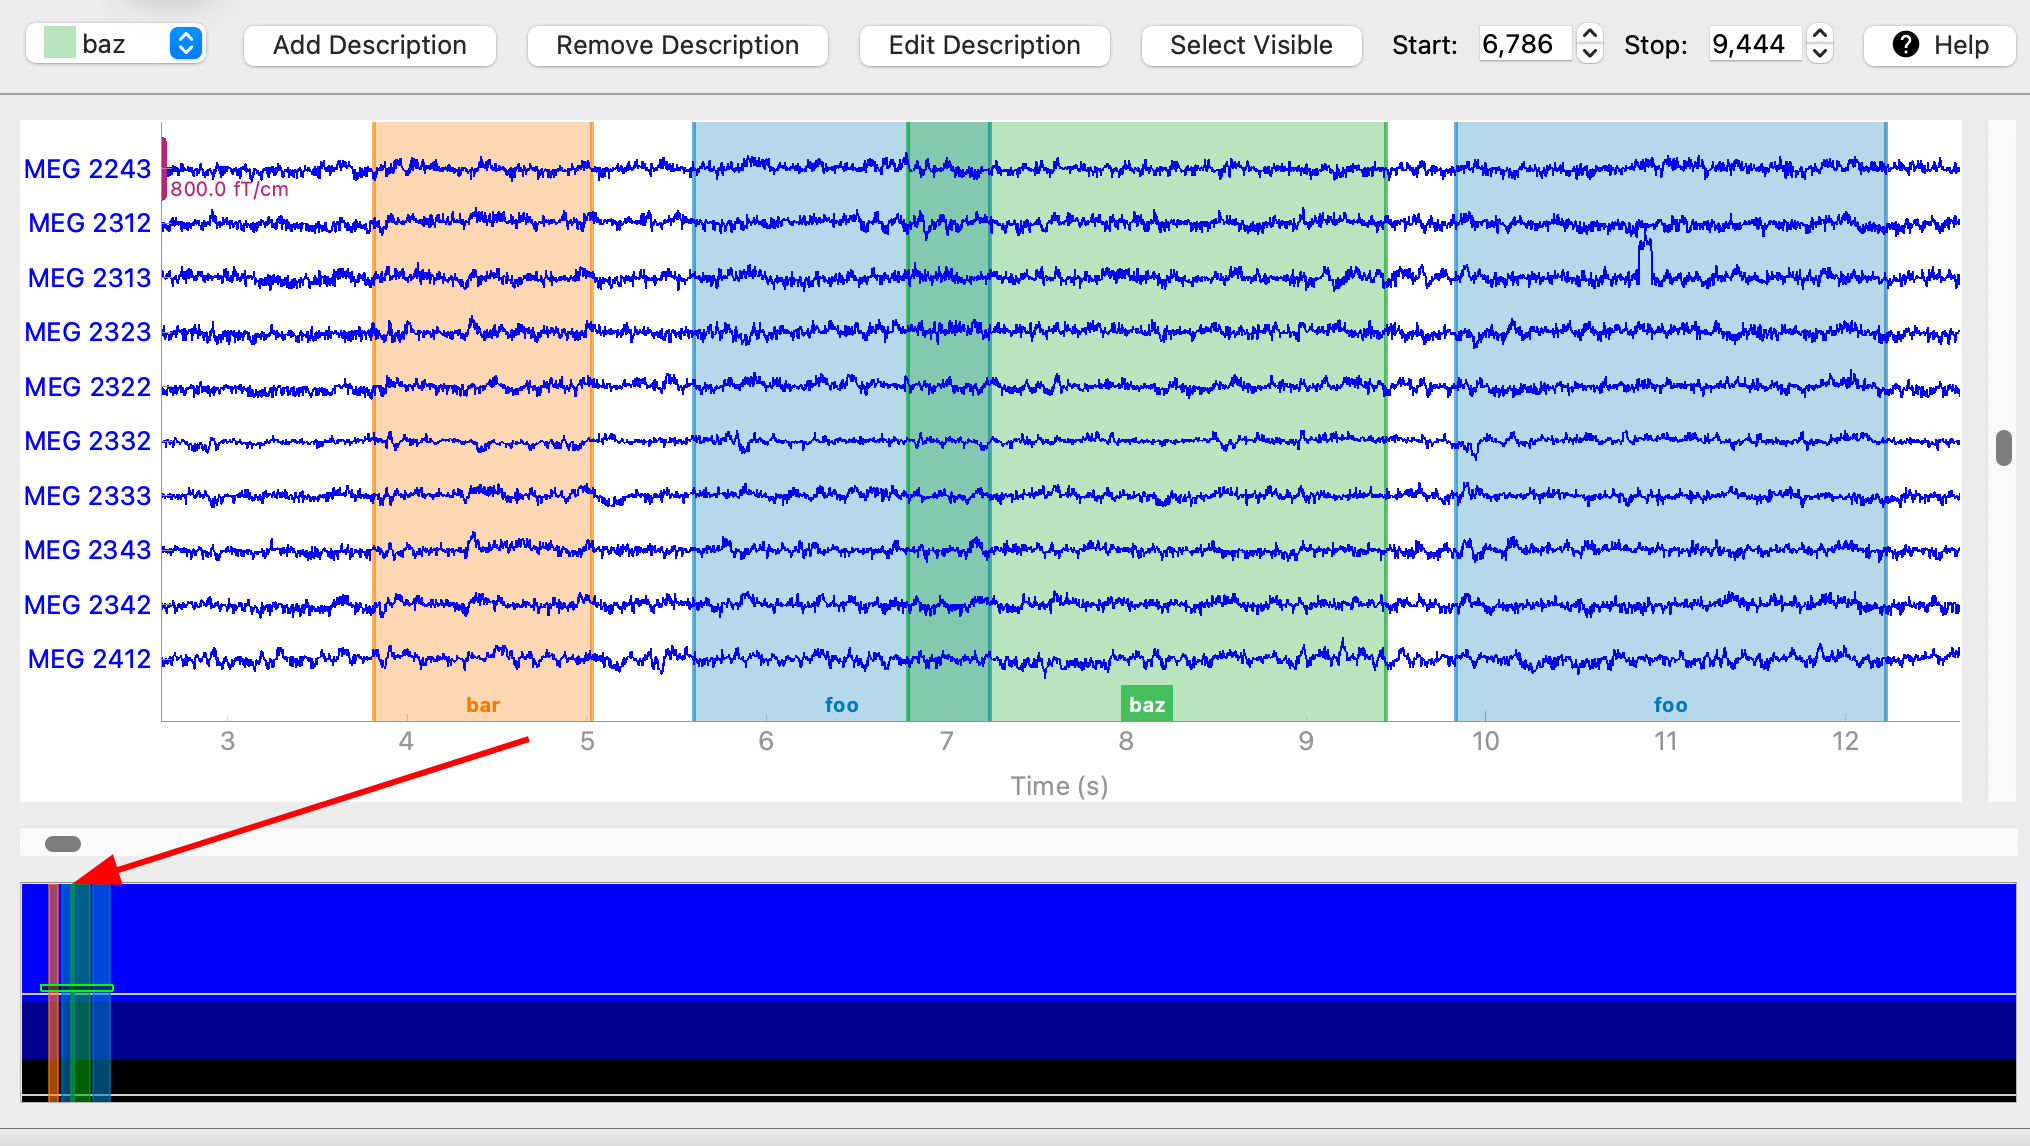Screen dimensions: 2030x1146
Task: Click the bar annotation label
Action: [x=483, y=704]
